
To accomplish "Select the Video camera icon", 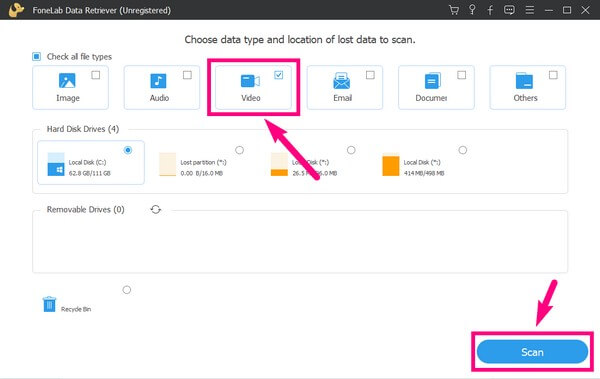I will click(x=250, y=81).
